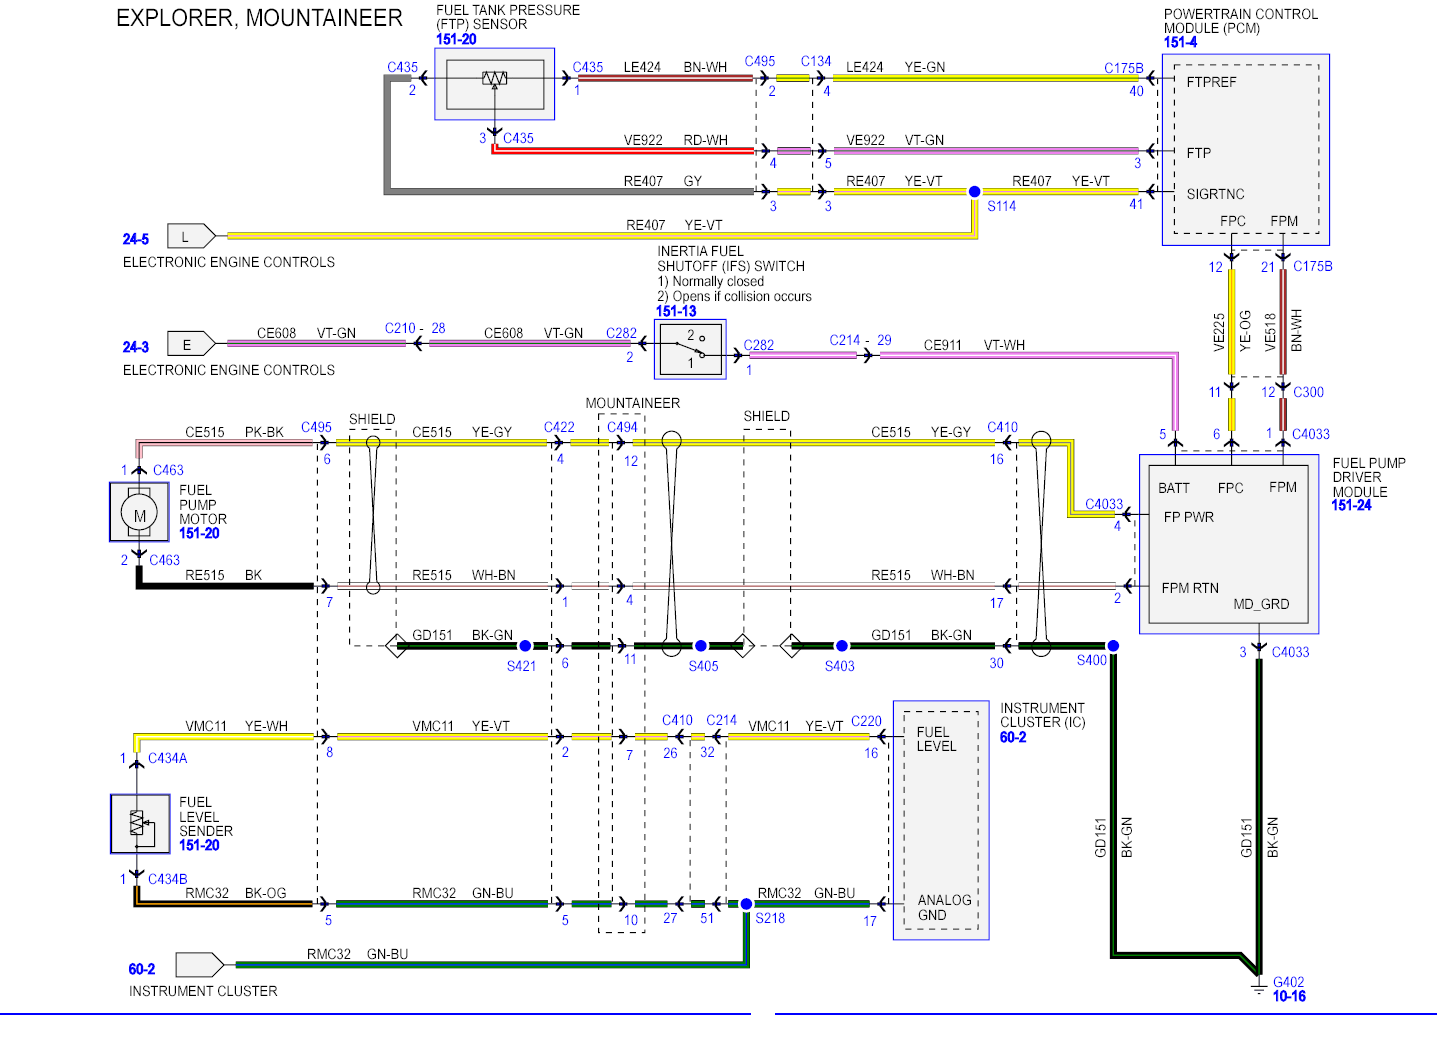This screenshot has height=1048, width=1437.
Task: Open page 151-24 link for Fuel Pump Driver Module
Action: 1351,505
